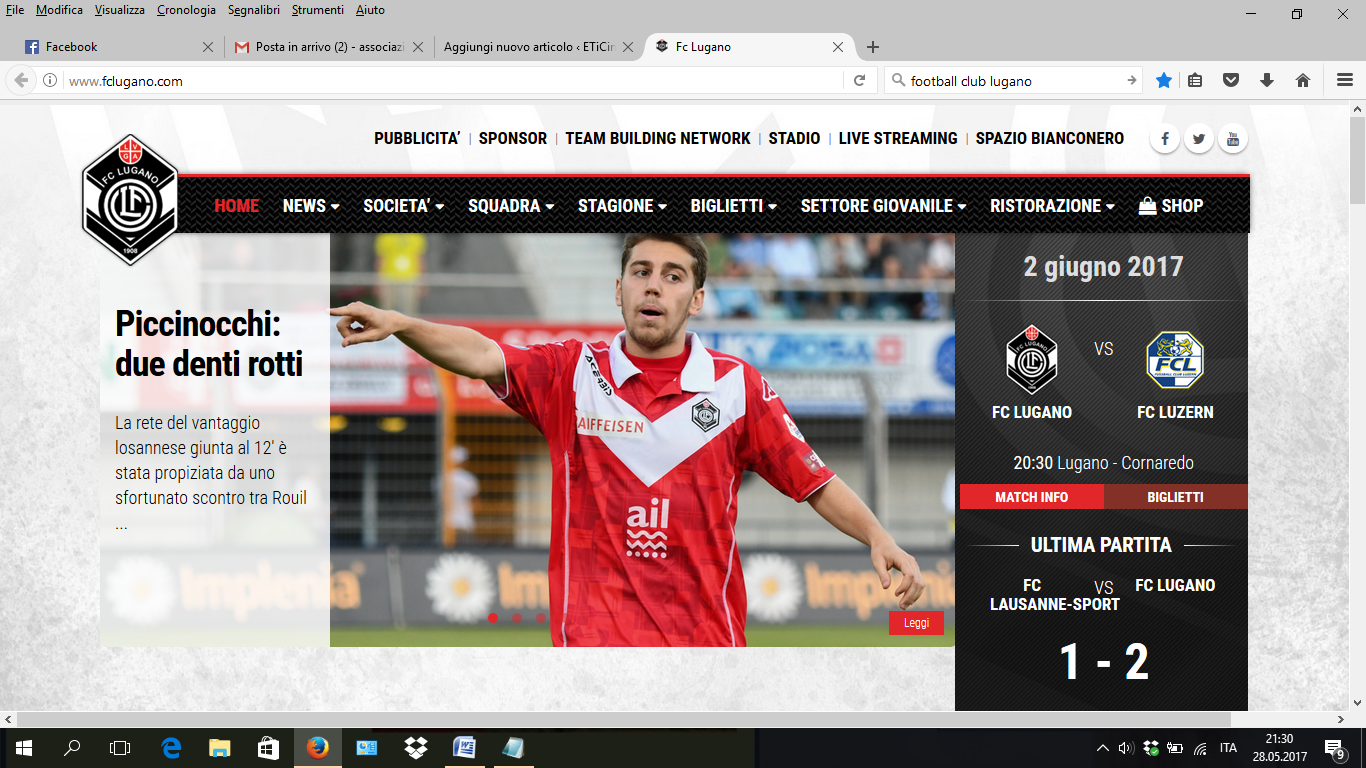1366x768 pixels.
Task: Open Dropbox from the taskbar
Action: 416,747
